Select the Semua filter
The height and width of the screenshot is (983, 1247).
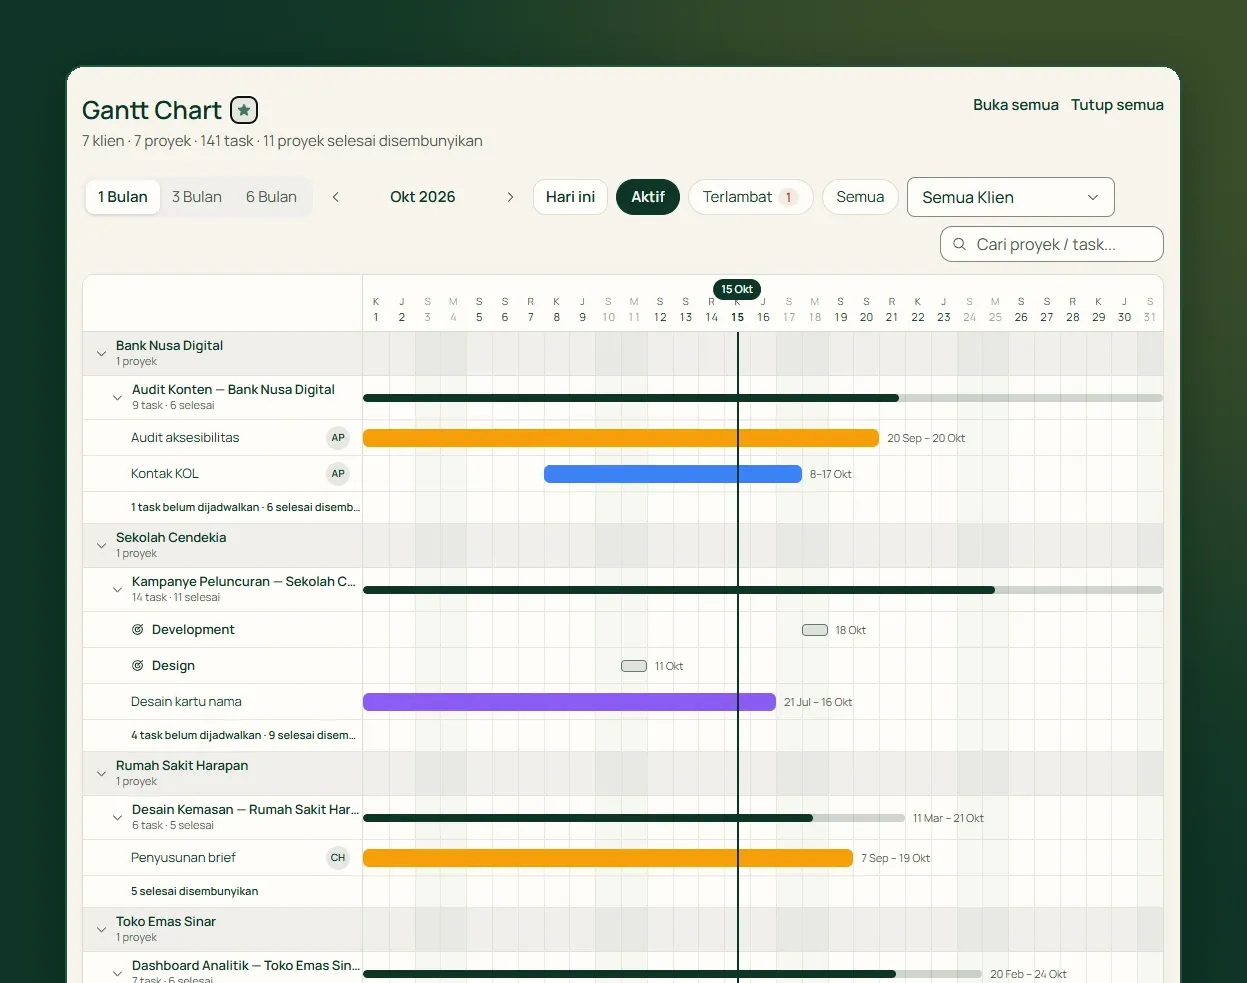[x=860, y=197]
